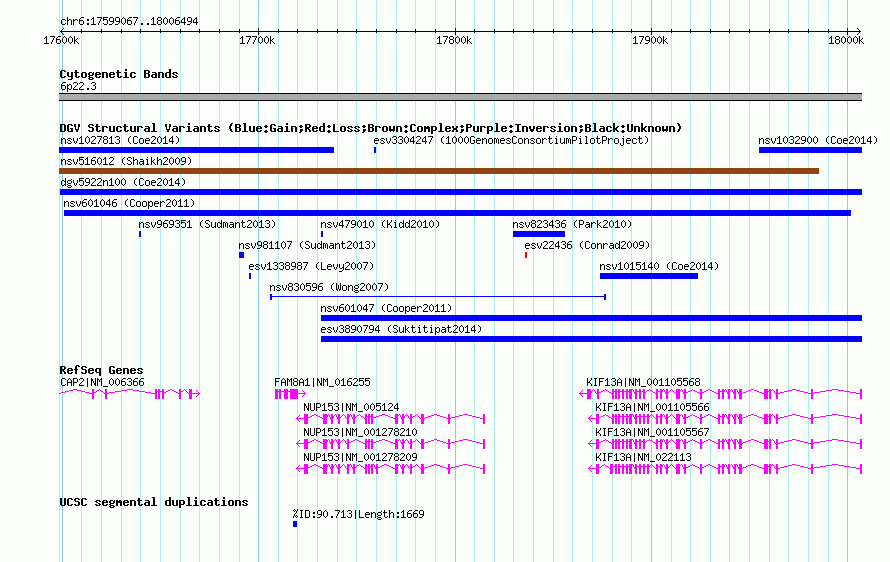
Task: Click the DGV Structural Variants track title
Action: click(x=370, y=128)
